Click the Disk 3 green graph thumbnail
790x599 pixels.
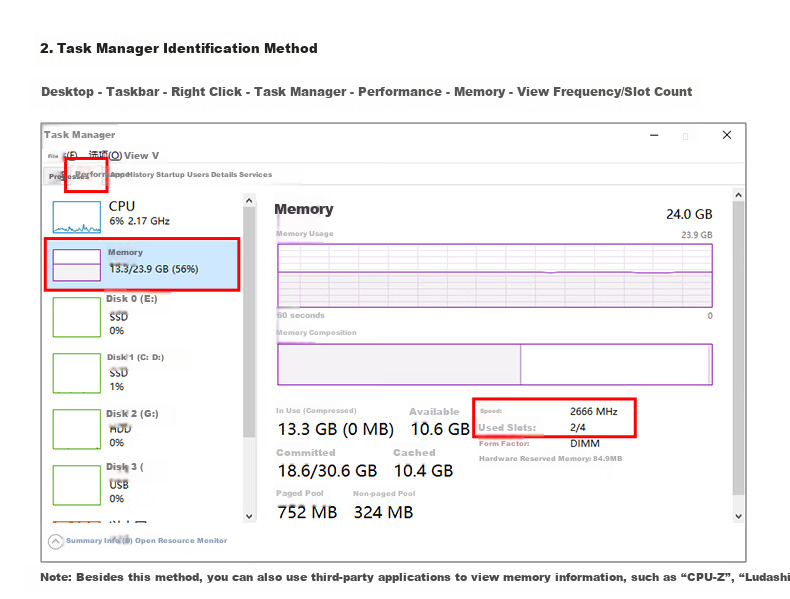[77, 485]
